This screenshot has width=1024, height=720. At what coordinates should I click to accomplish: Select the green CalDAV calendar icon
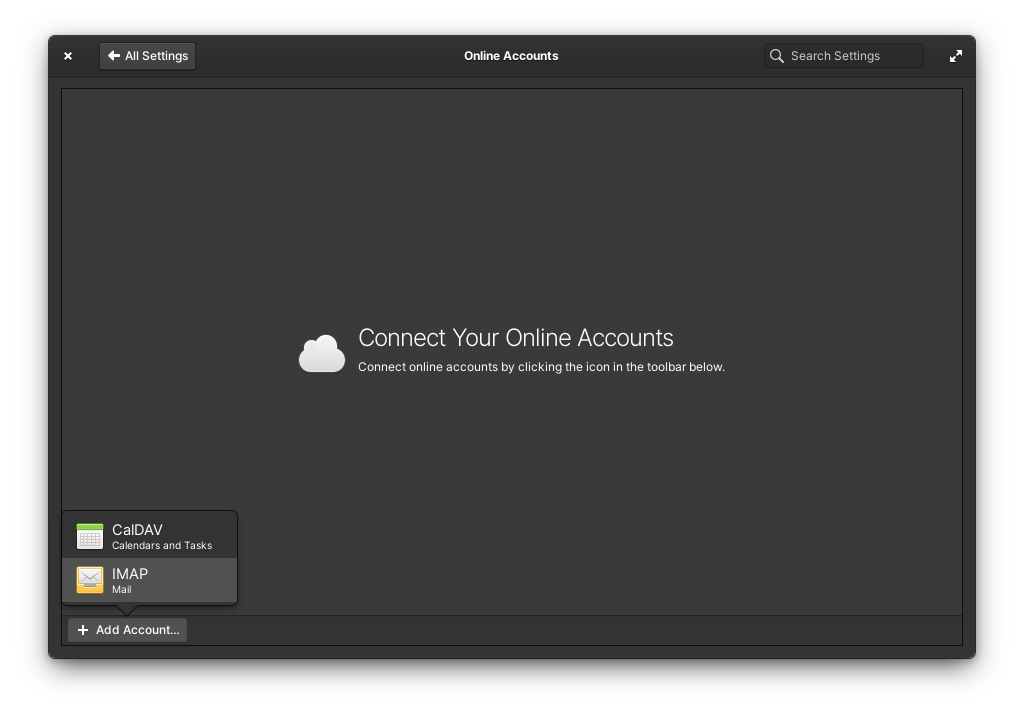tap(90, 536)
